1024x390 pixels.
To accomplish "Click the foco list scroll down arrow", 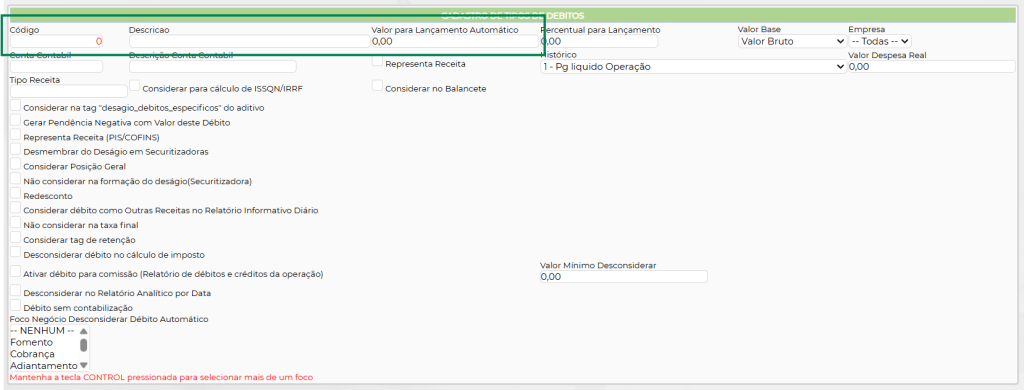I will click(84, 365).
